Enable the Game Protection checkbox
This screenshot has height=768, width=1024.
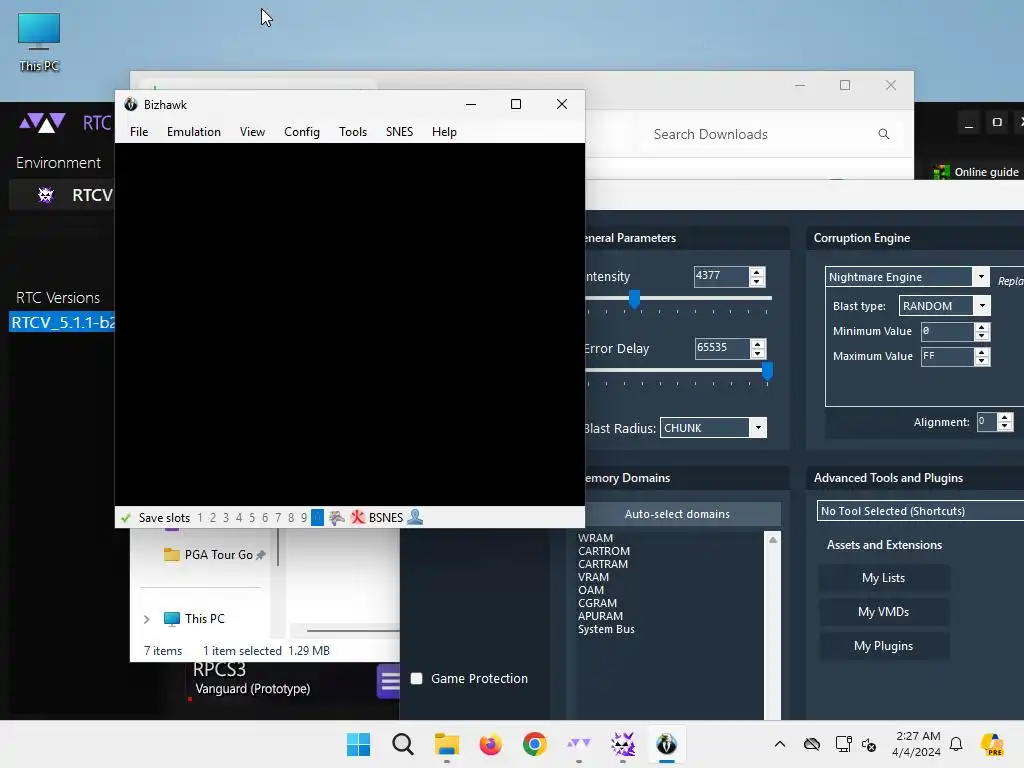point(417,679)
